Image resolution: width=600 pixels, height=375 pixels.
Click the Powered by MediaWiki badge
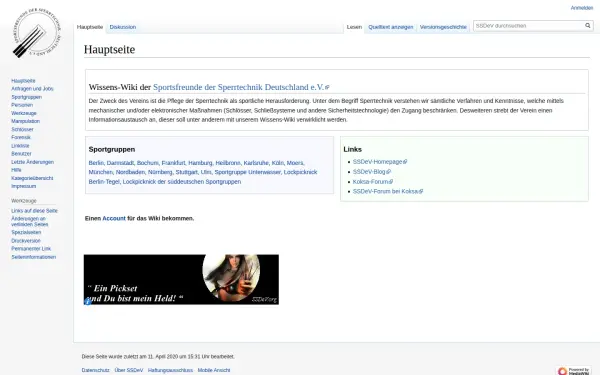[x=574, y=370]
